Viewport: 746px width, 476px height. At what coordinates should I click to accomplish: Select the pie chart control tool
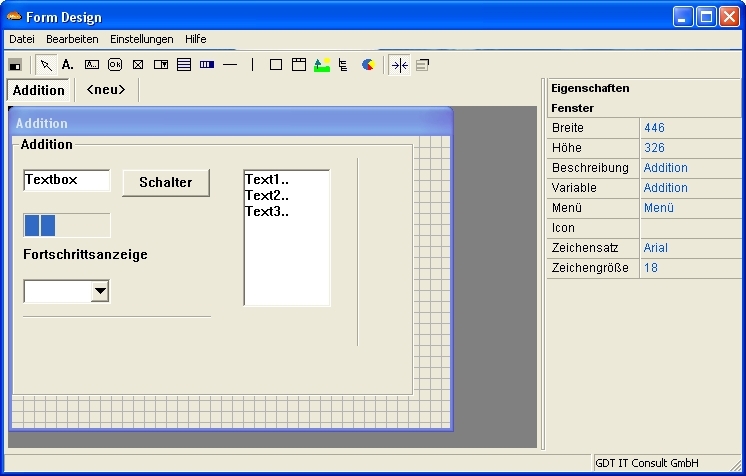click(368, 65)
